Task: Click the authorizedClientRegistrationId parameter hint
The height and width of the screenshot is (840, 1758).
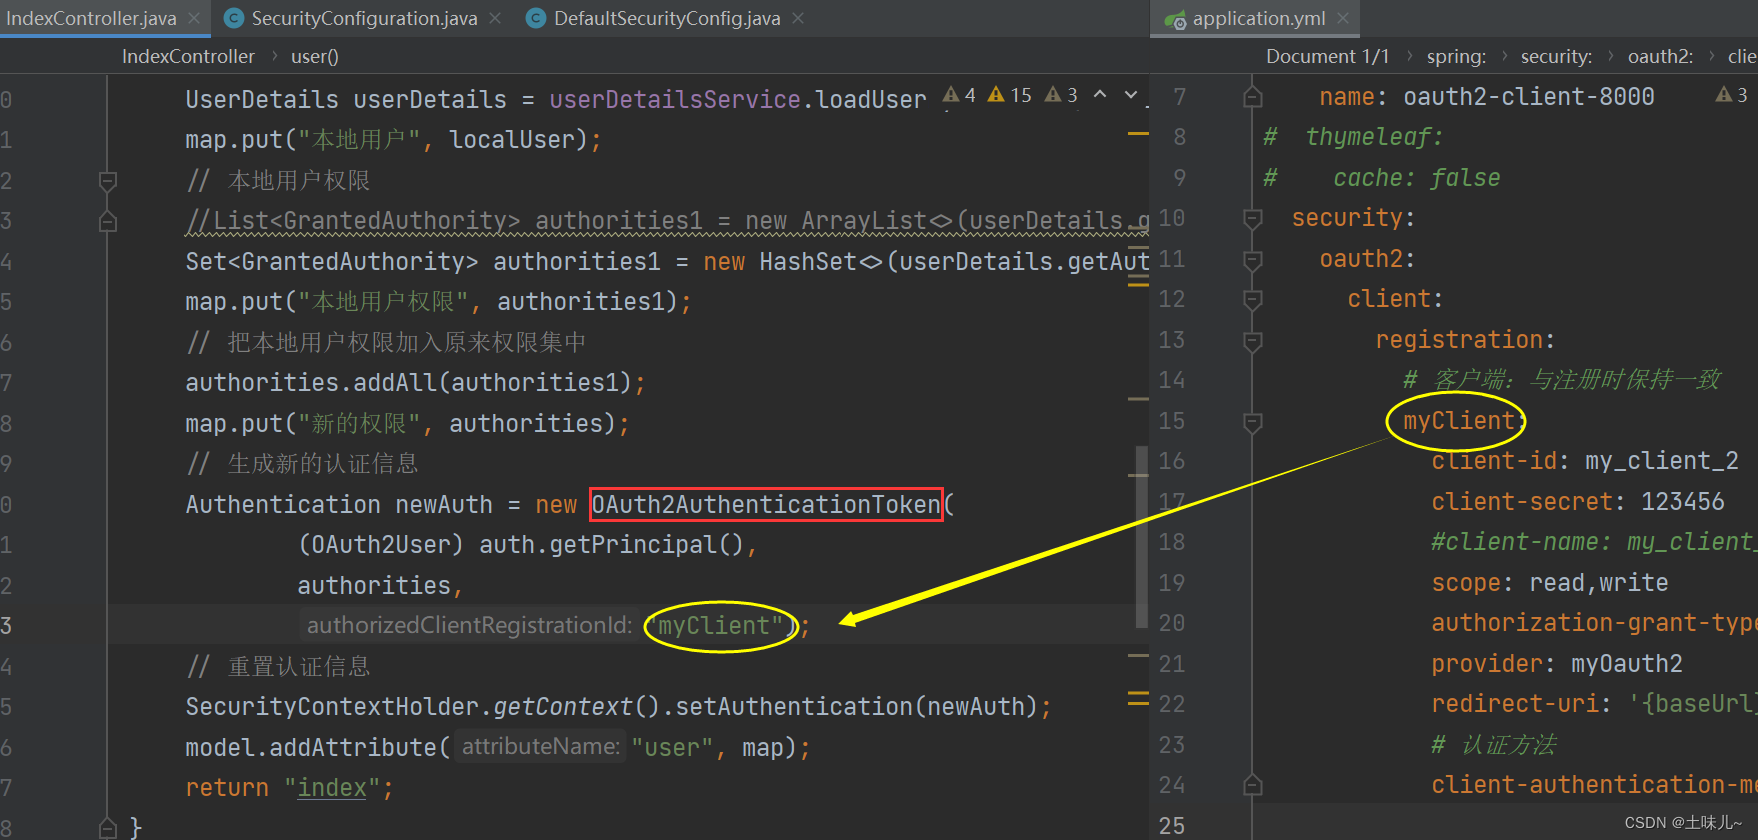Action: click(x=469, y=626)
